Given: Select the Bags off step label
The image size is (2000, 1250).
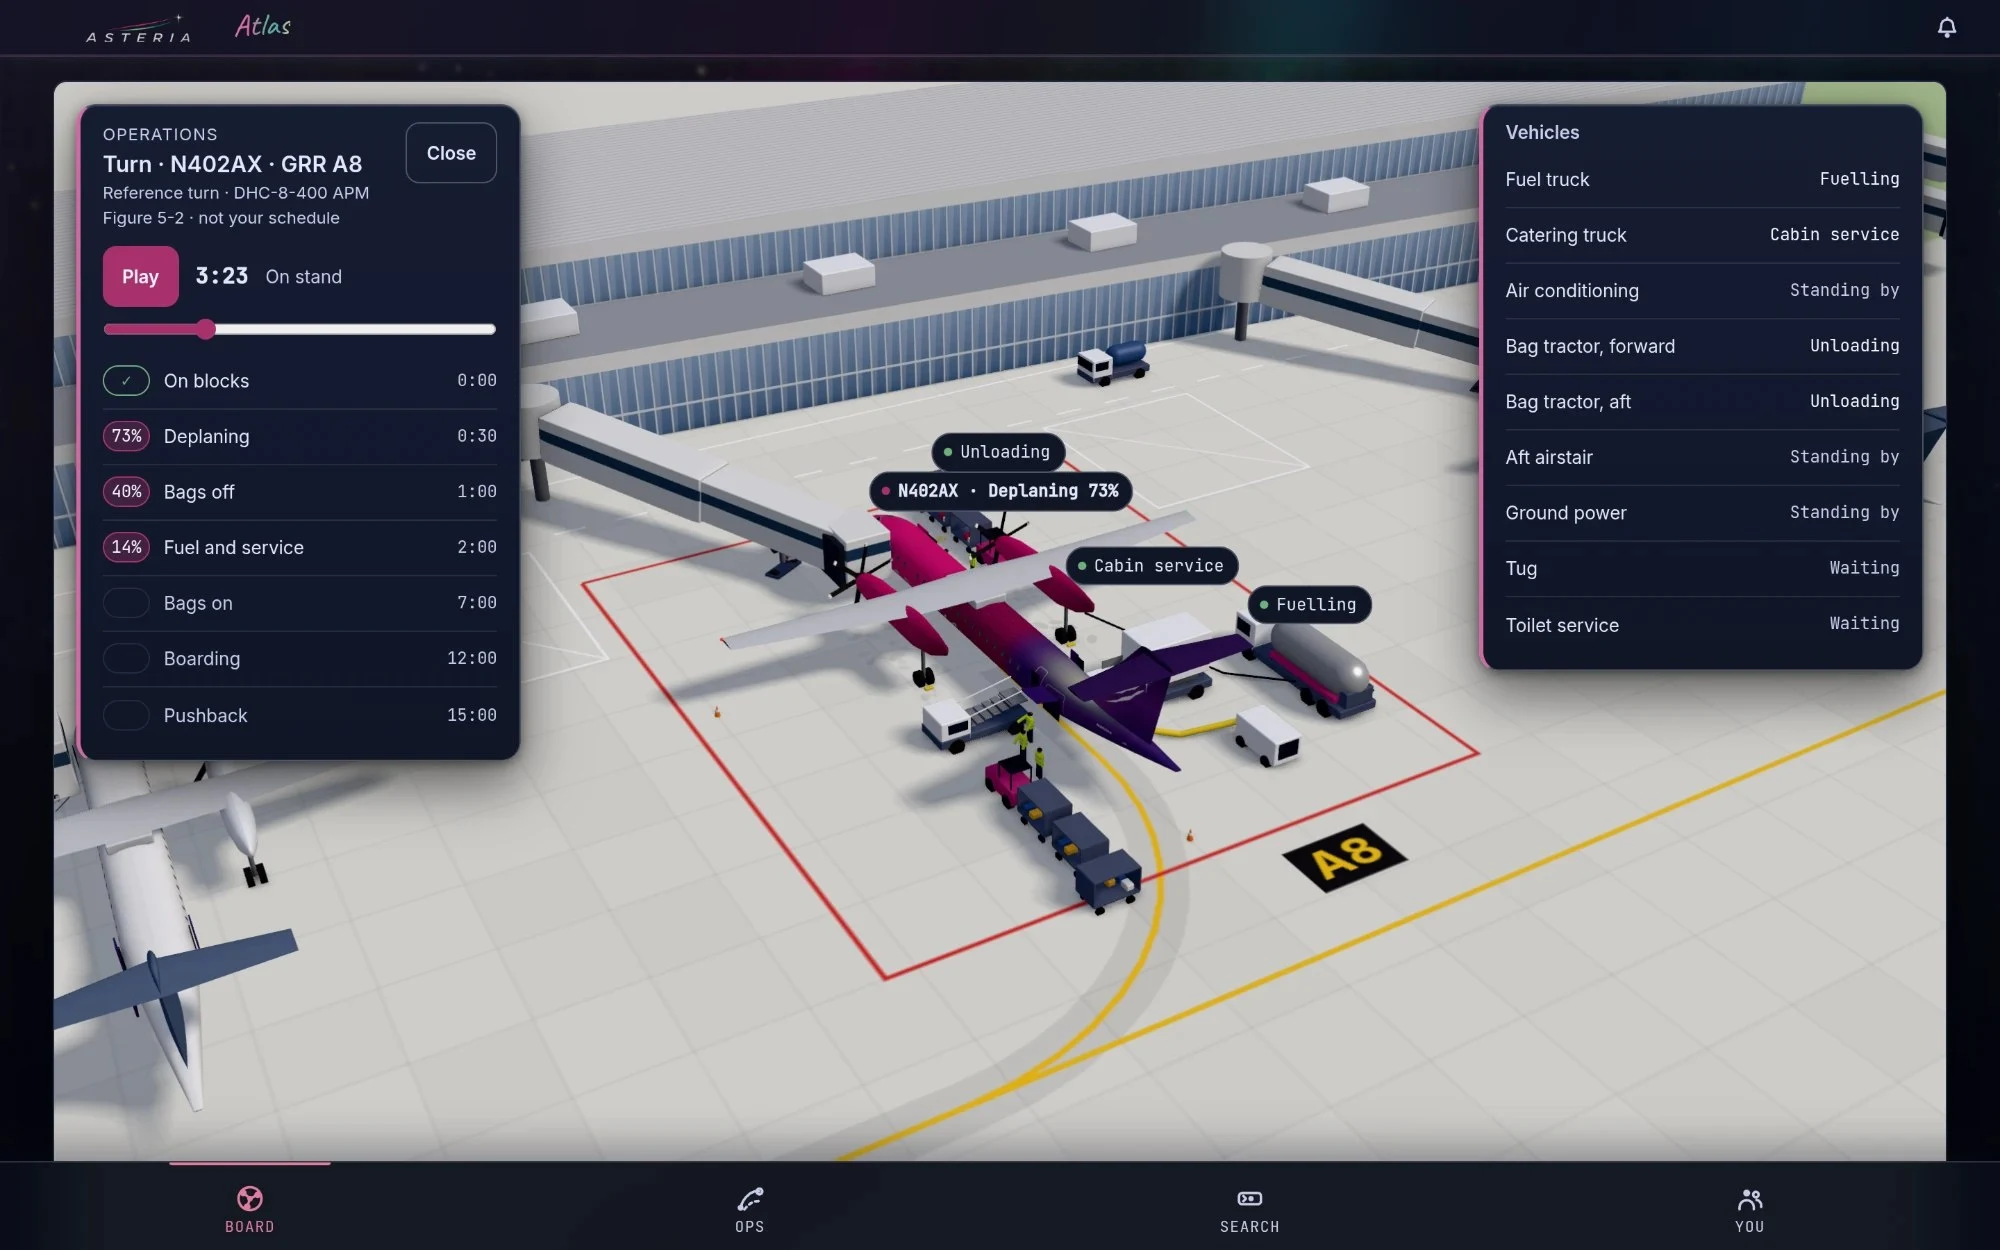Looking at the screenshot, I should 198,492.
